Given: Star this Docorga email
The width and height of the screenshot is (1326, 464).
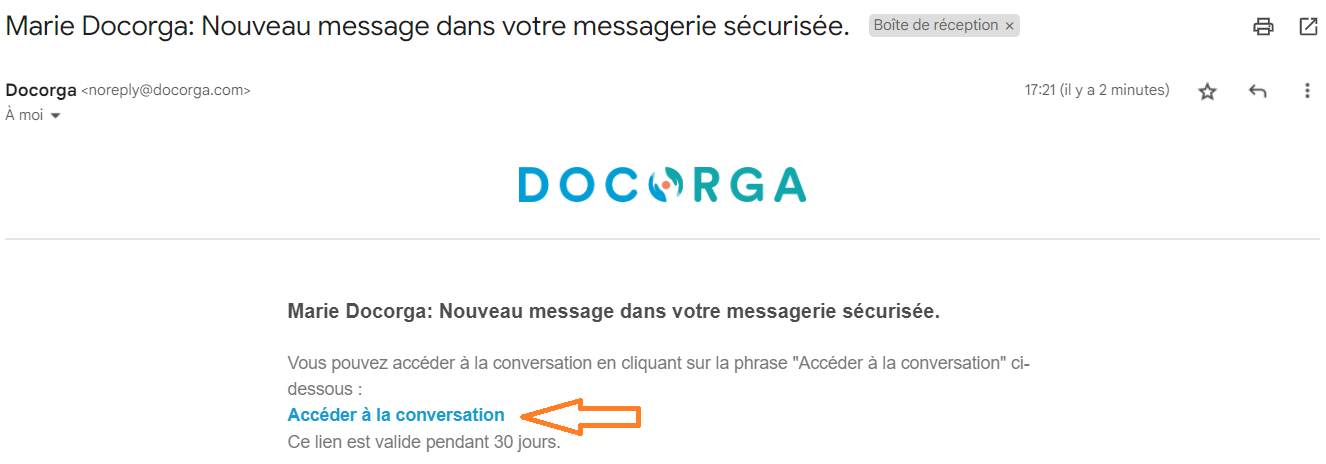Looking at the screenshot, I should [x=1208, y=91].
